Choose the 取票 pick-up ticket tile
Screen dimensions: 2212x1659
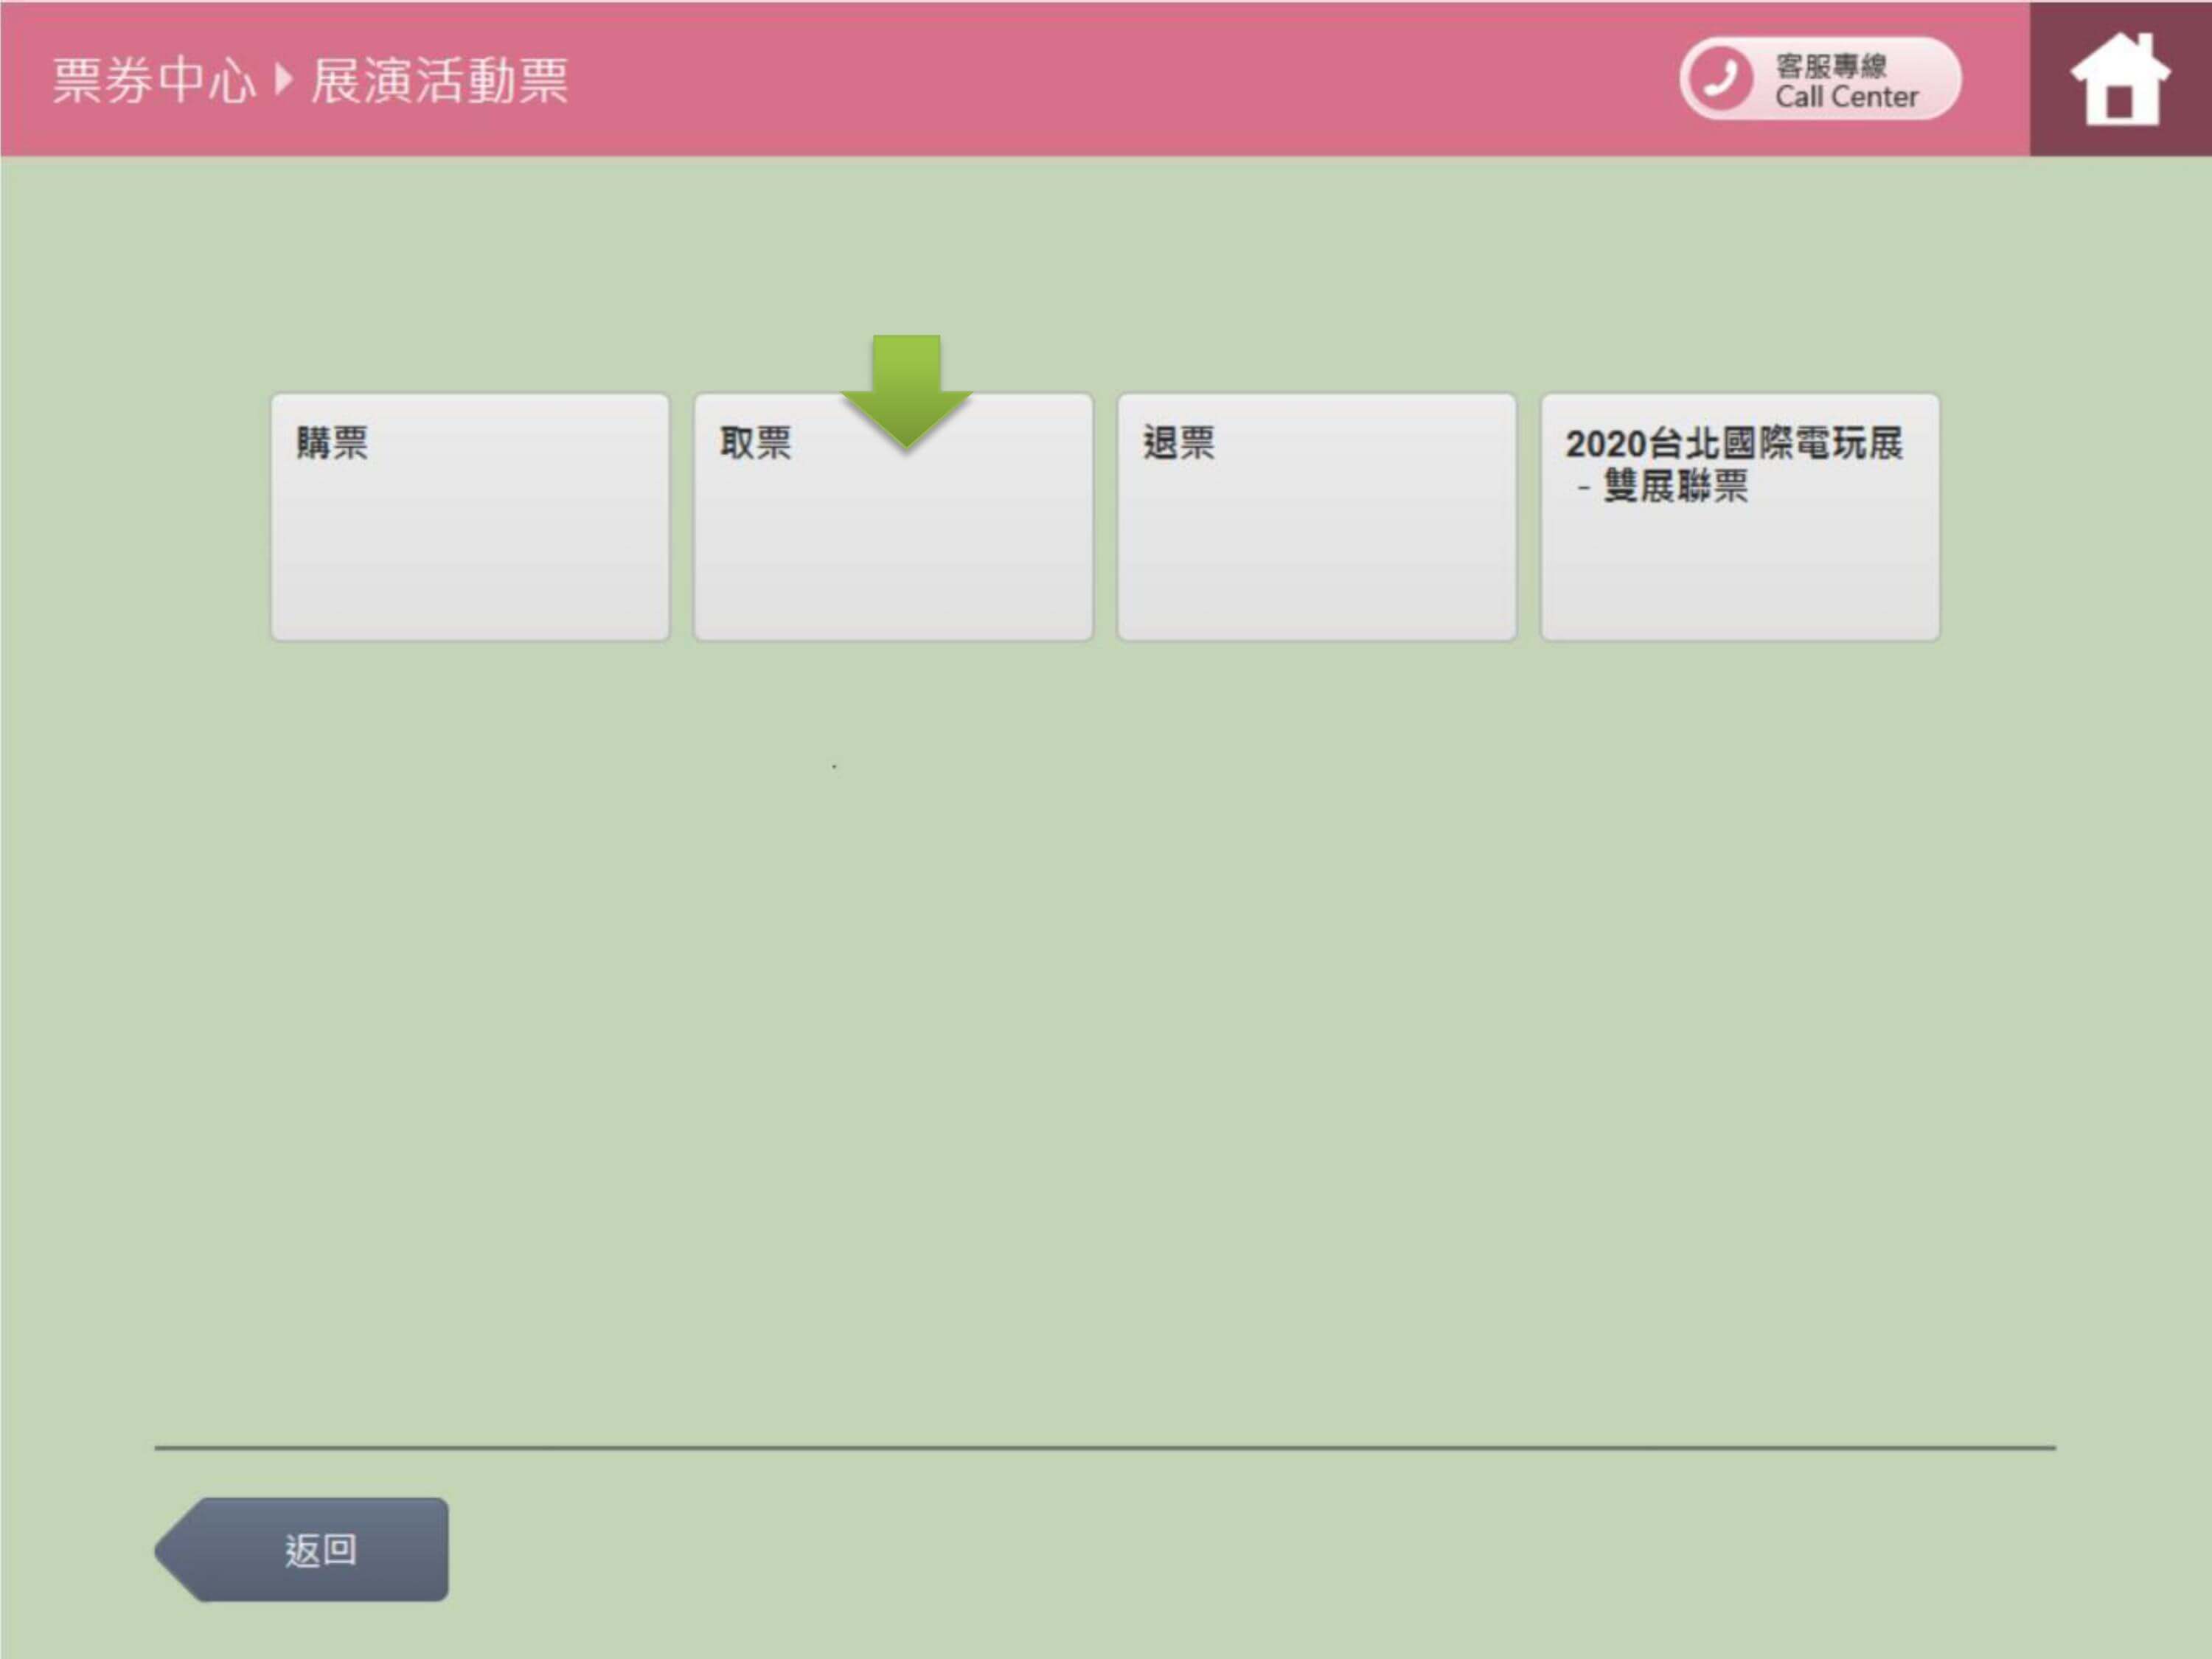(x=893, y=540)
